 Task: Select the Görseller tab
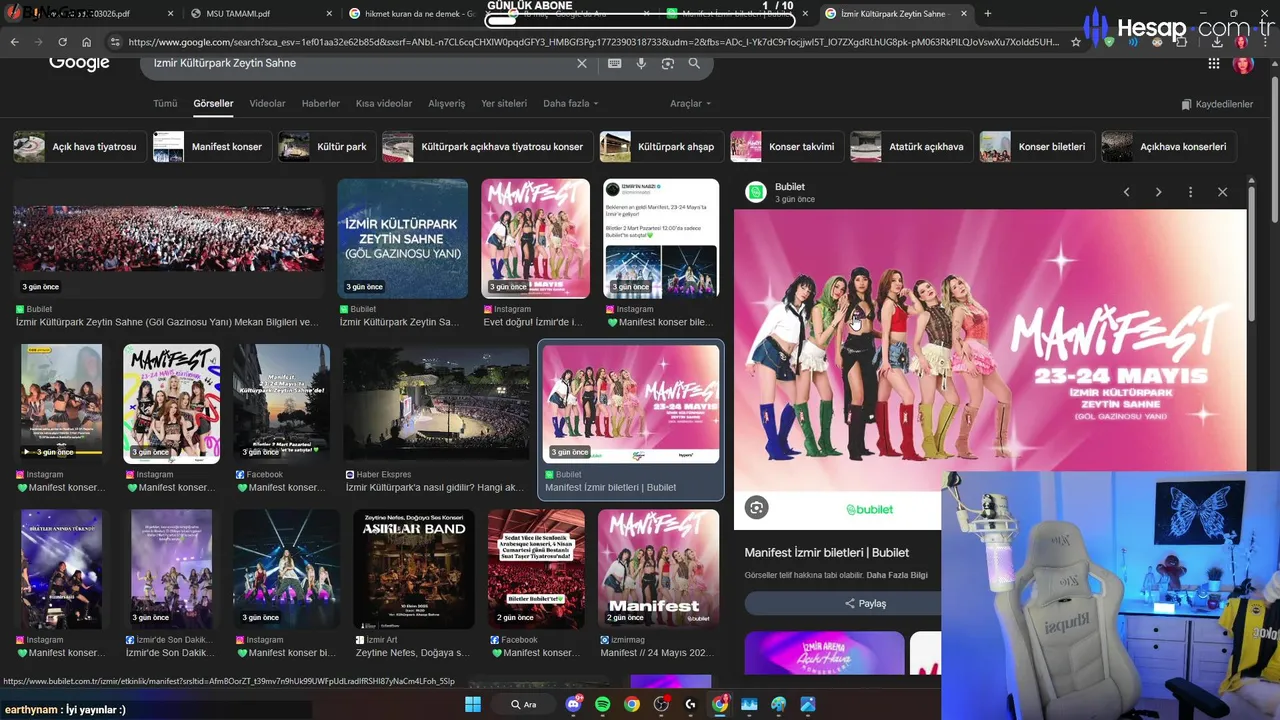click(x=213, y=103)
